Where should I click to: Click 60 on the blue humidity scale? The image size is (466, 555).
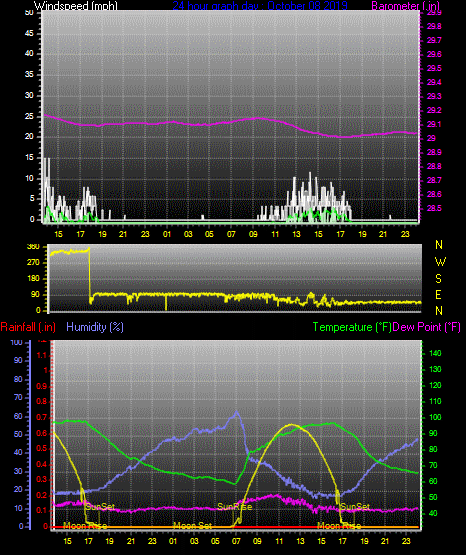click(x=18, y=416)
